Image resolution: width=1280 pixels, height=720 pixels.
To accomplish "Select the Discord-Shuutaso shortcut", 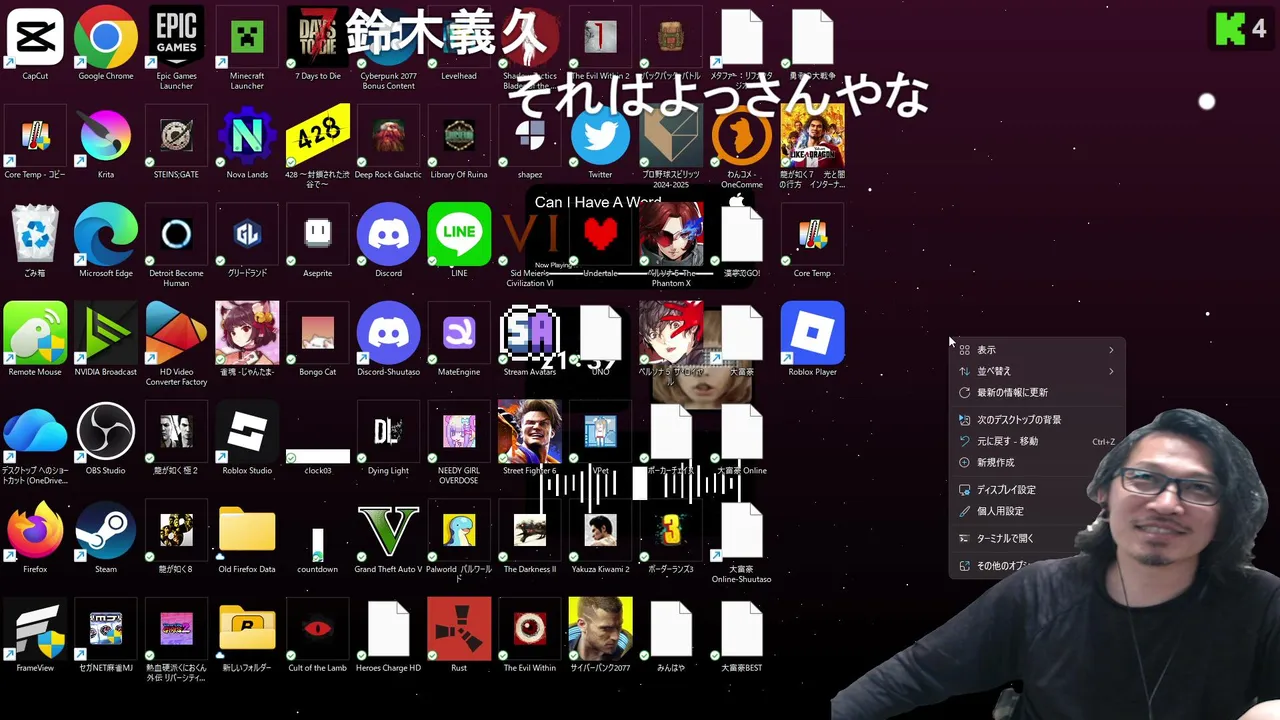I will coord(388,333).
